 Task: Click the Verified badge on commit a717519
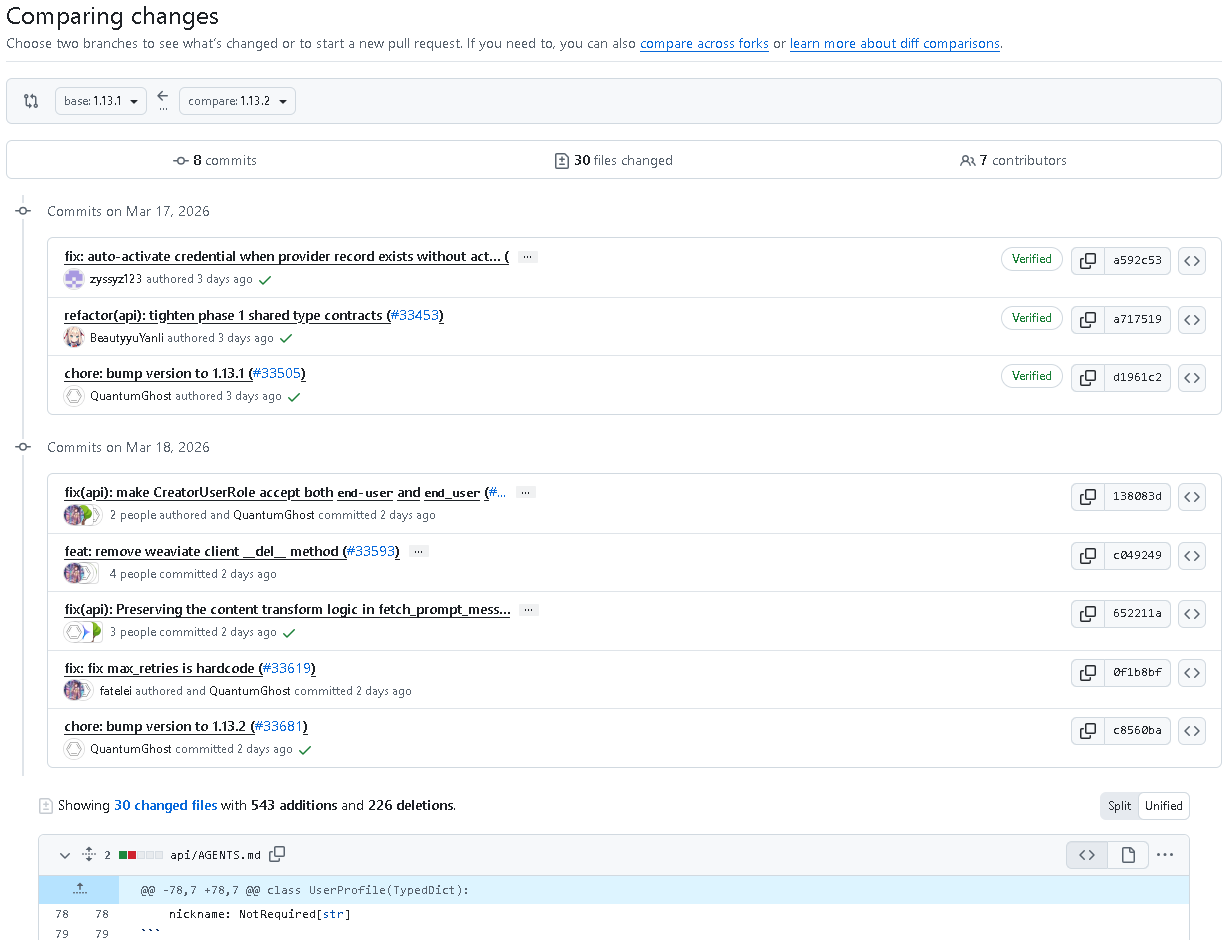(1032, 318)
